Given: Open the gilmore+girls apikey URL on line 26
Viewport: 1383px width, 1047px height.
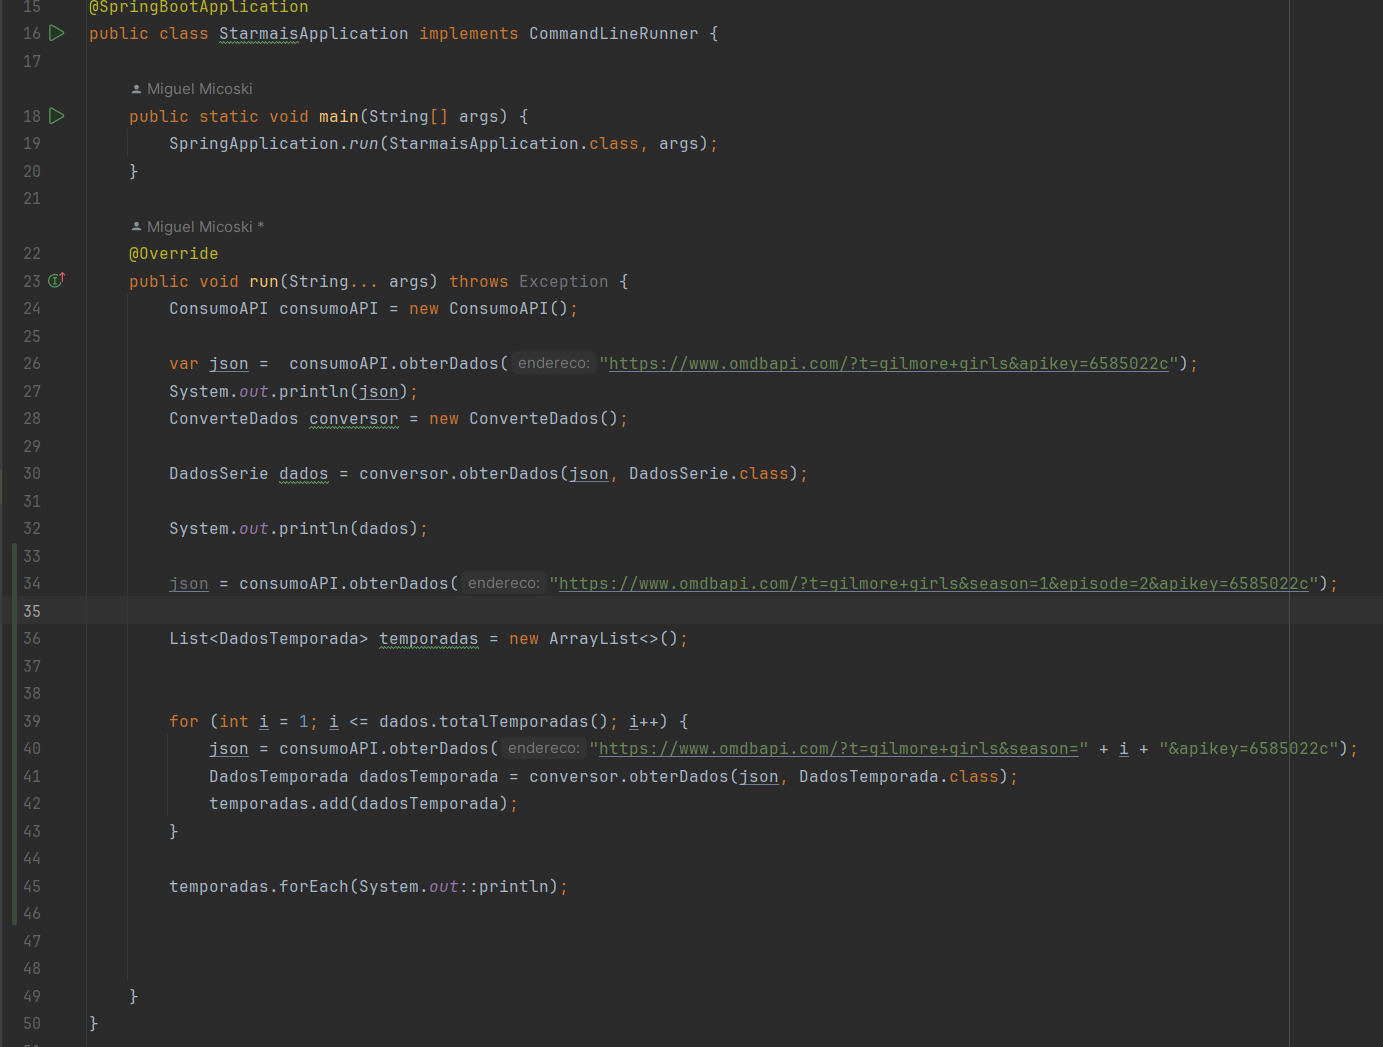Looking at the screenshot, I should tap(888, 364).
